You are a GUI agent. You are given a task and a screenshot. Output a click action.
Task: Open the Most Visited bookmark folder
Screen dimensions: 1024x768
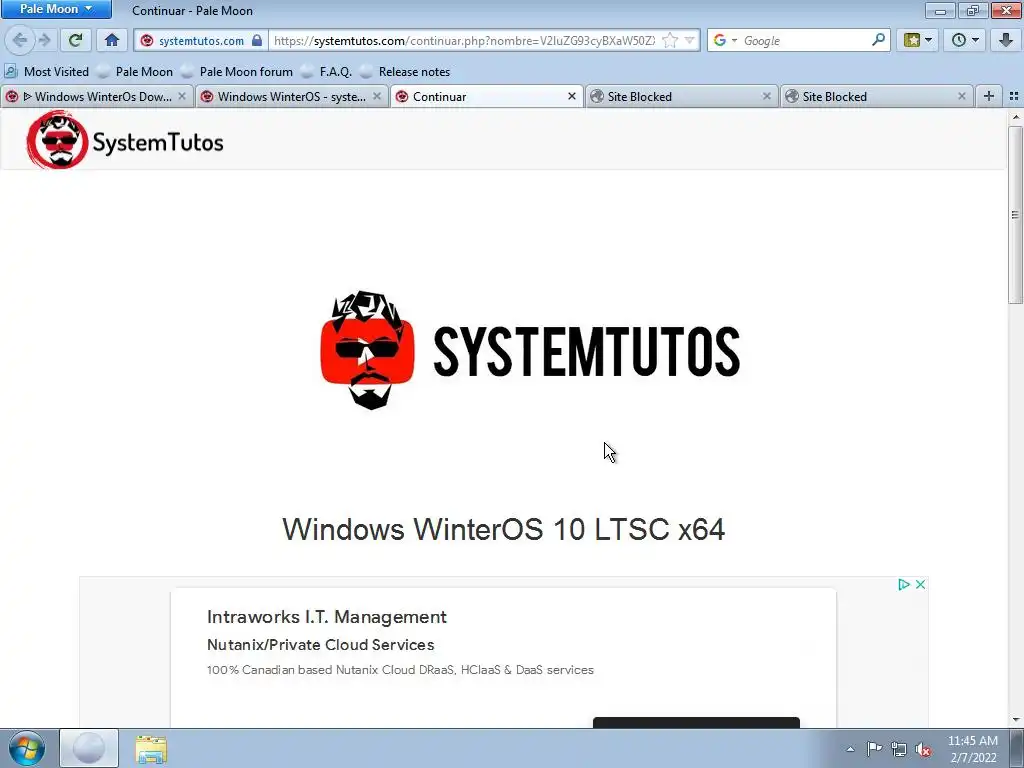pyautogui.click(x=47, y=71)
